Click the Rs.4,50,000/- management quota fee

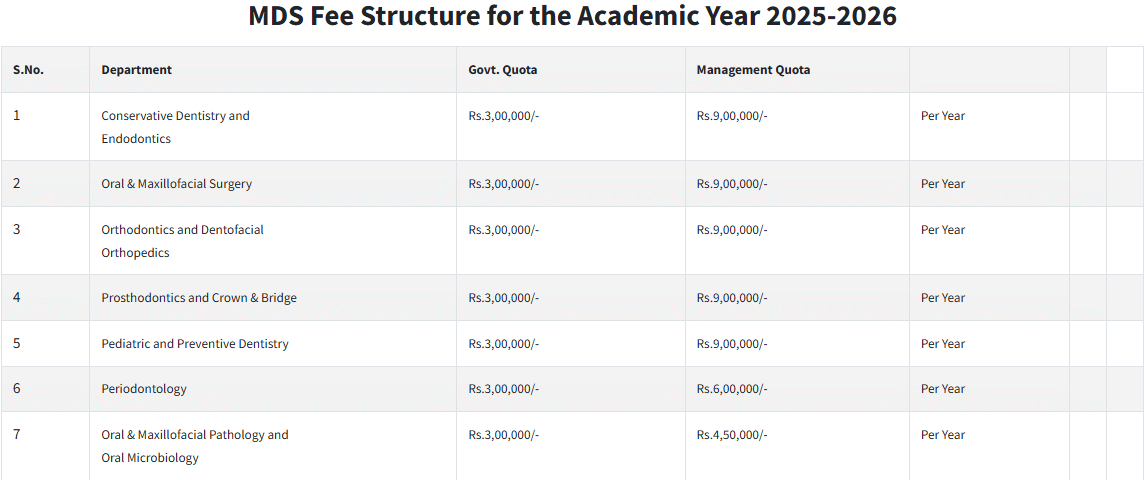pos(731,435)
